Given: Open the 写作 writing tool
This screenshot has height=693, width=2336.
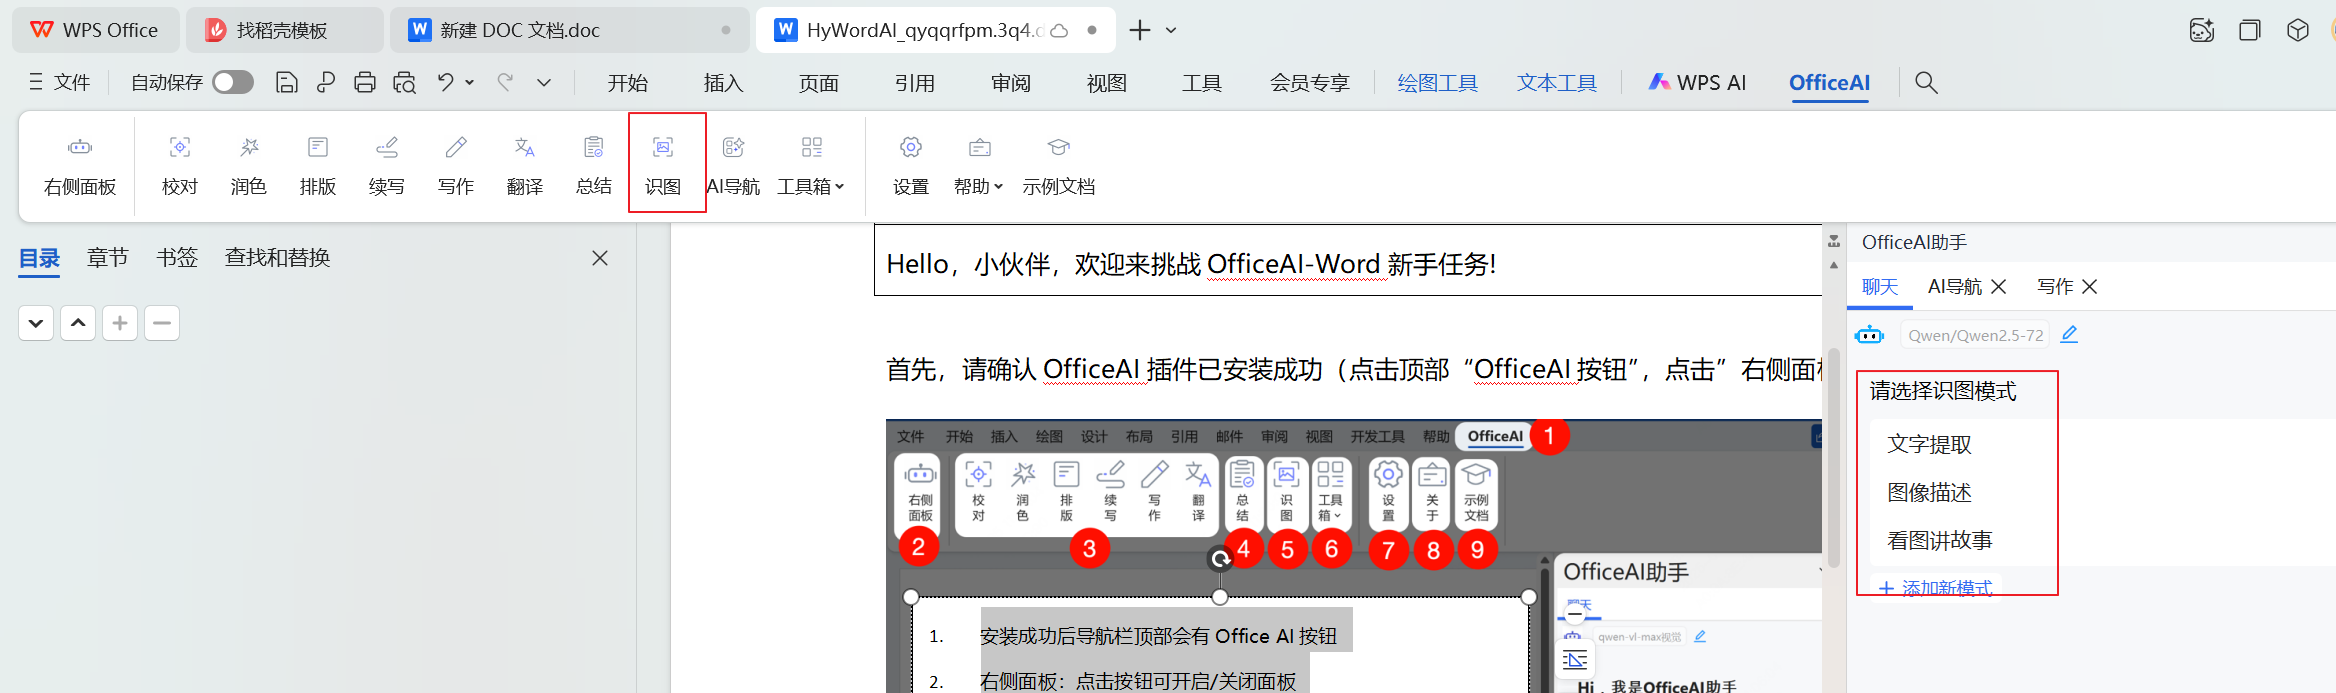Looking at the screenshot, I should click(456, 166).
